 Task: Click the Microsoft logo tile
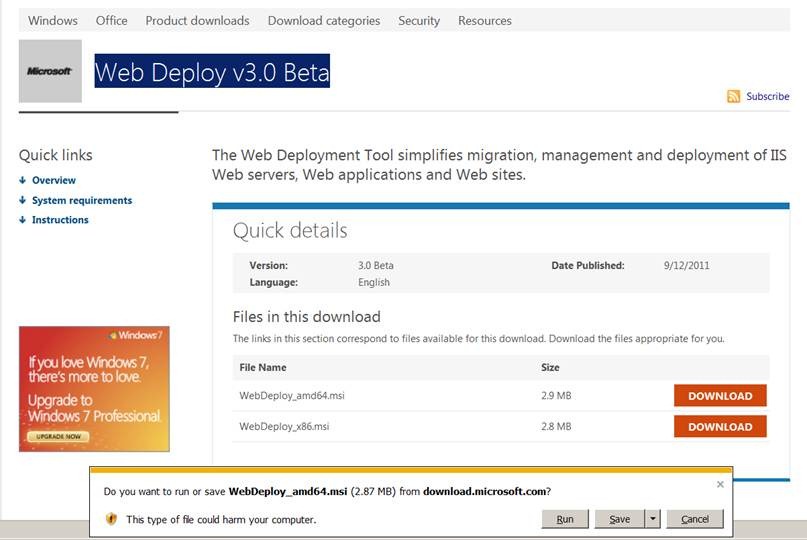tap(50, 71)
